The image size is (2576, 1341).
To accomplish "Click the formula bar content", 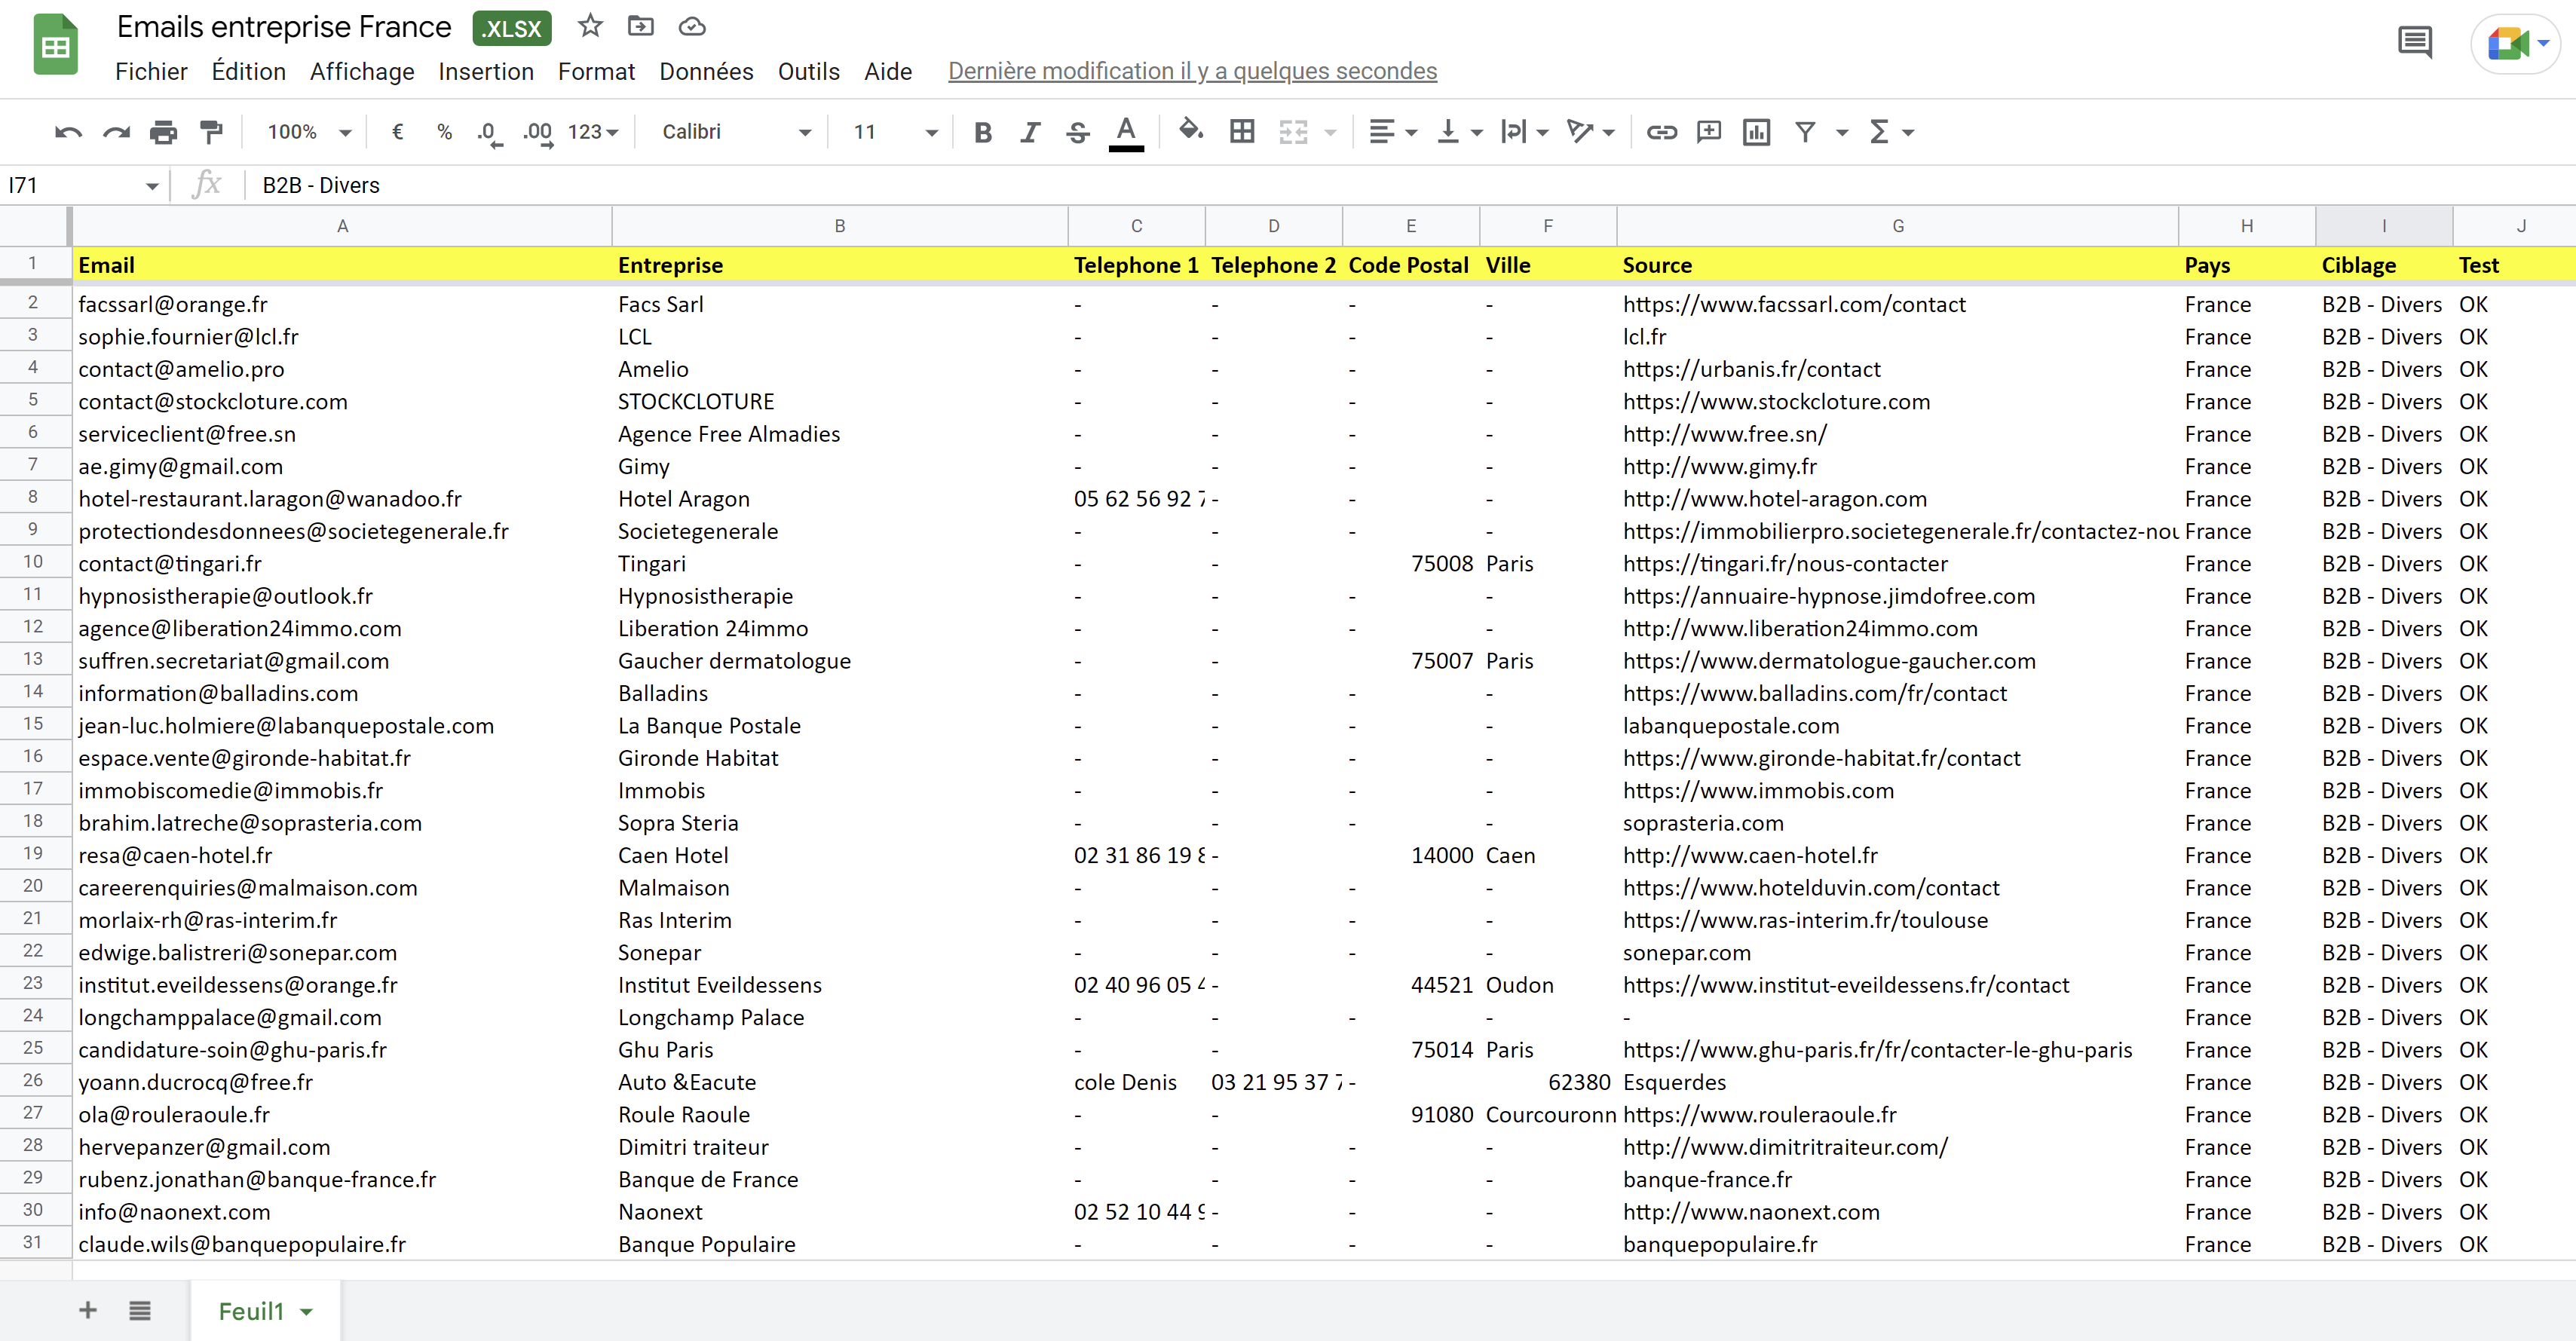I will 320,185.
